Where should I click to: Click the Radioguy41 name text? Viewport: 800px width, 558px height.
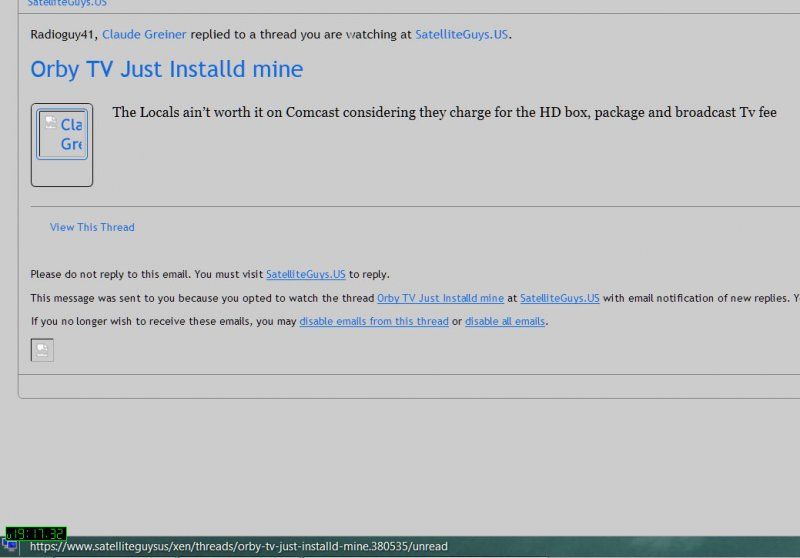pos(62,34)
